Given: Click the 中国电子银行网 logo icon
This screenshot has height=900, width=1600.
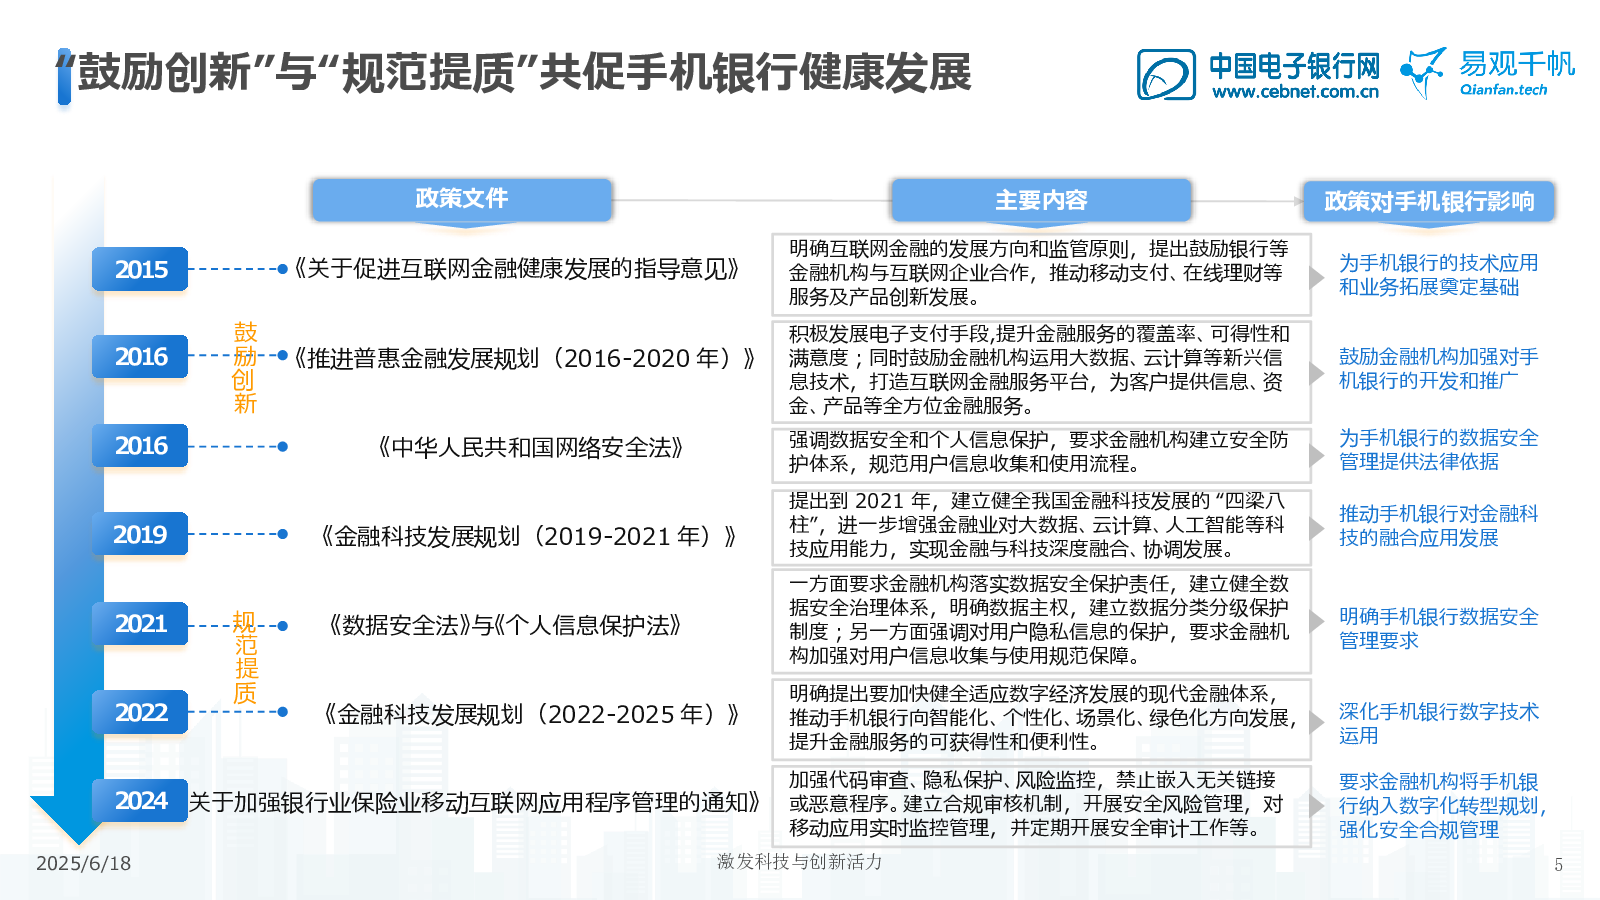Looking at the screenshot, I should (1166, 75).
